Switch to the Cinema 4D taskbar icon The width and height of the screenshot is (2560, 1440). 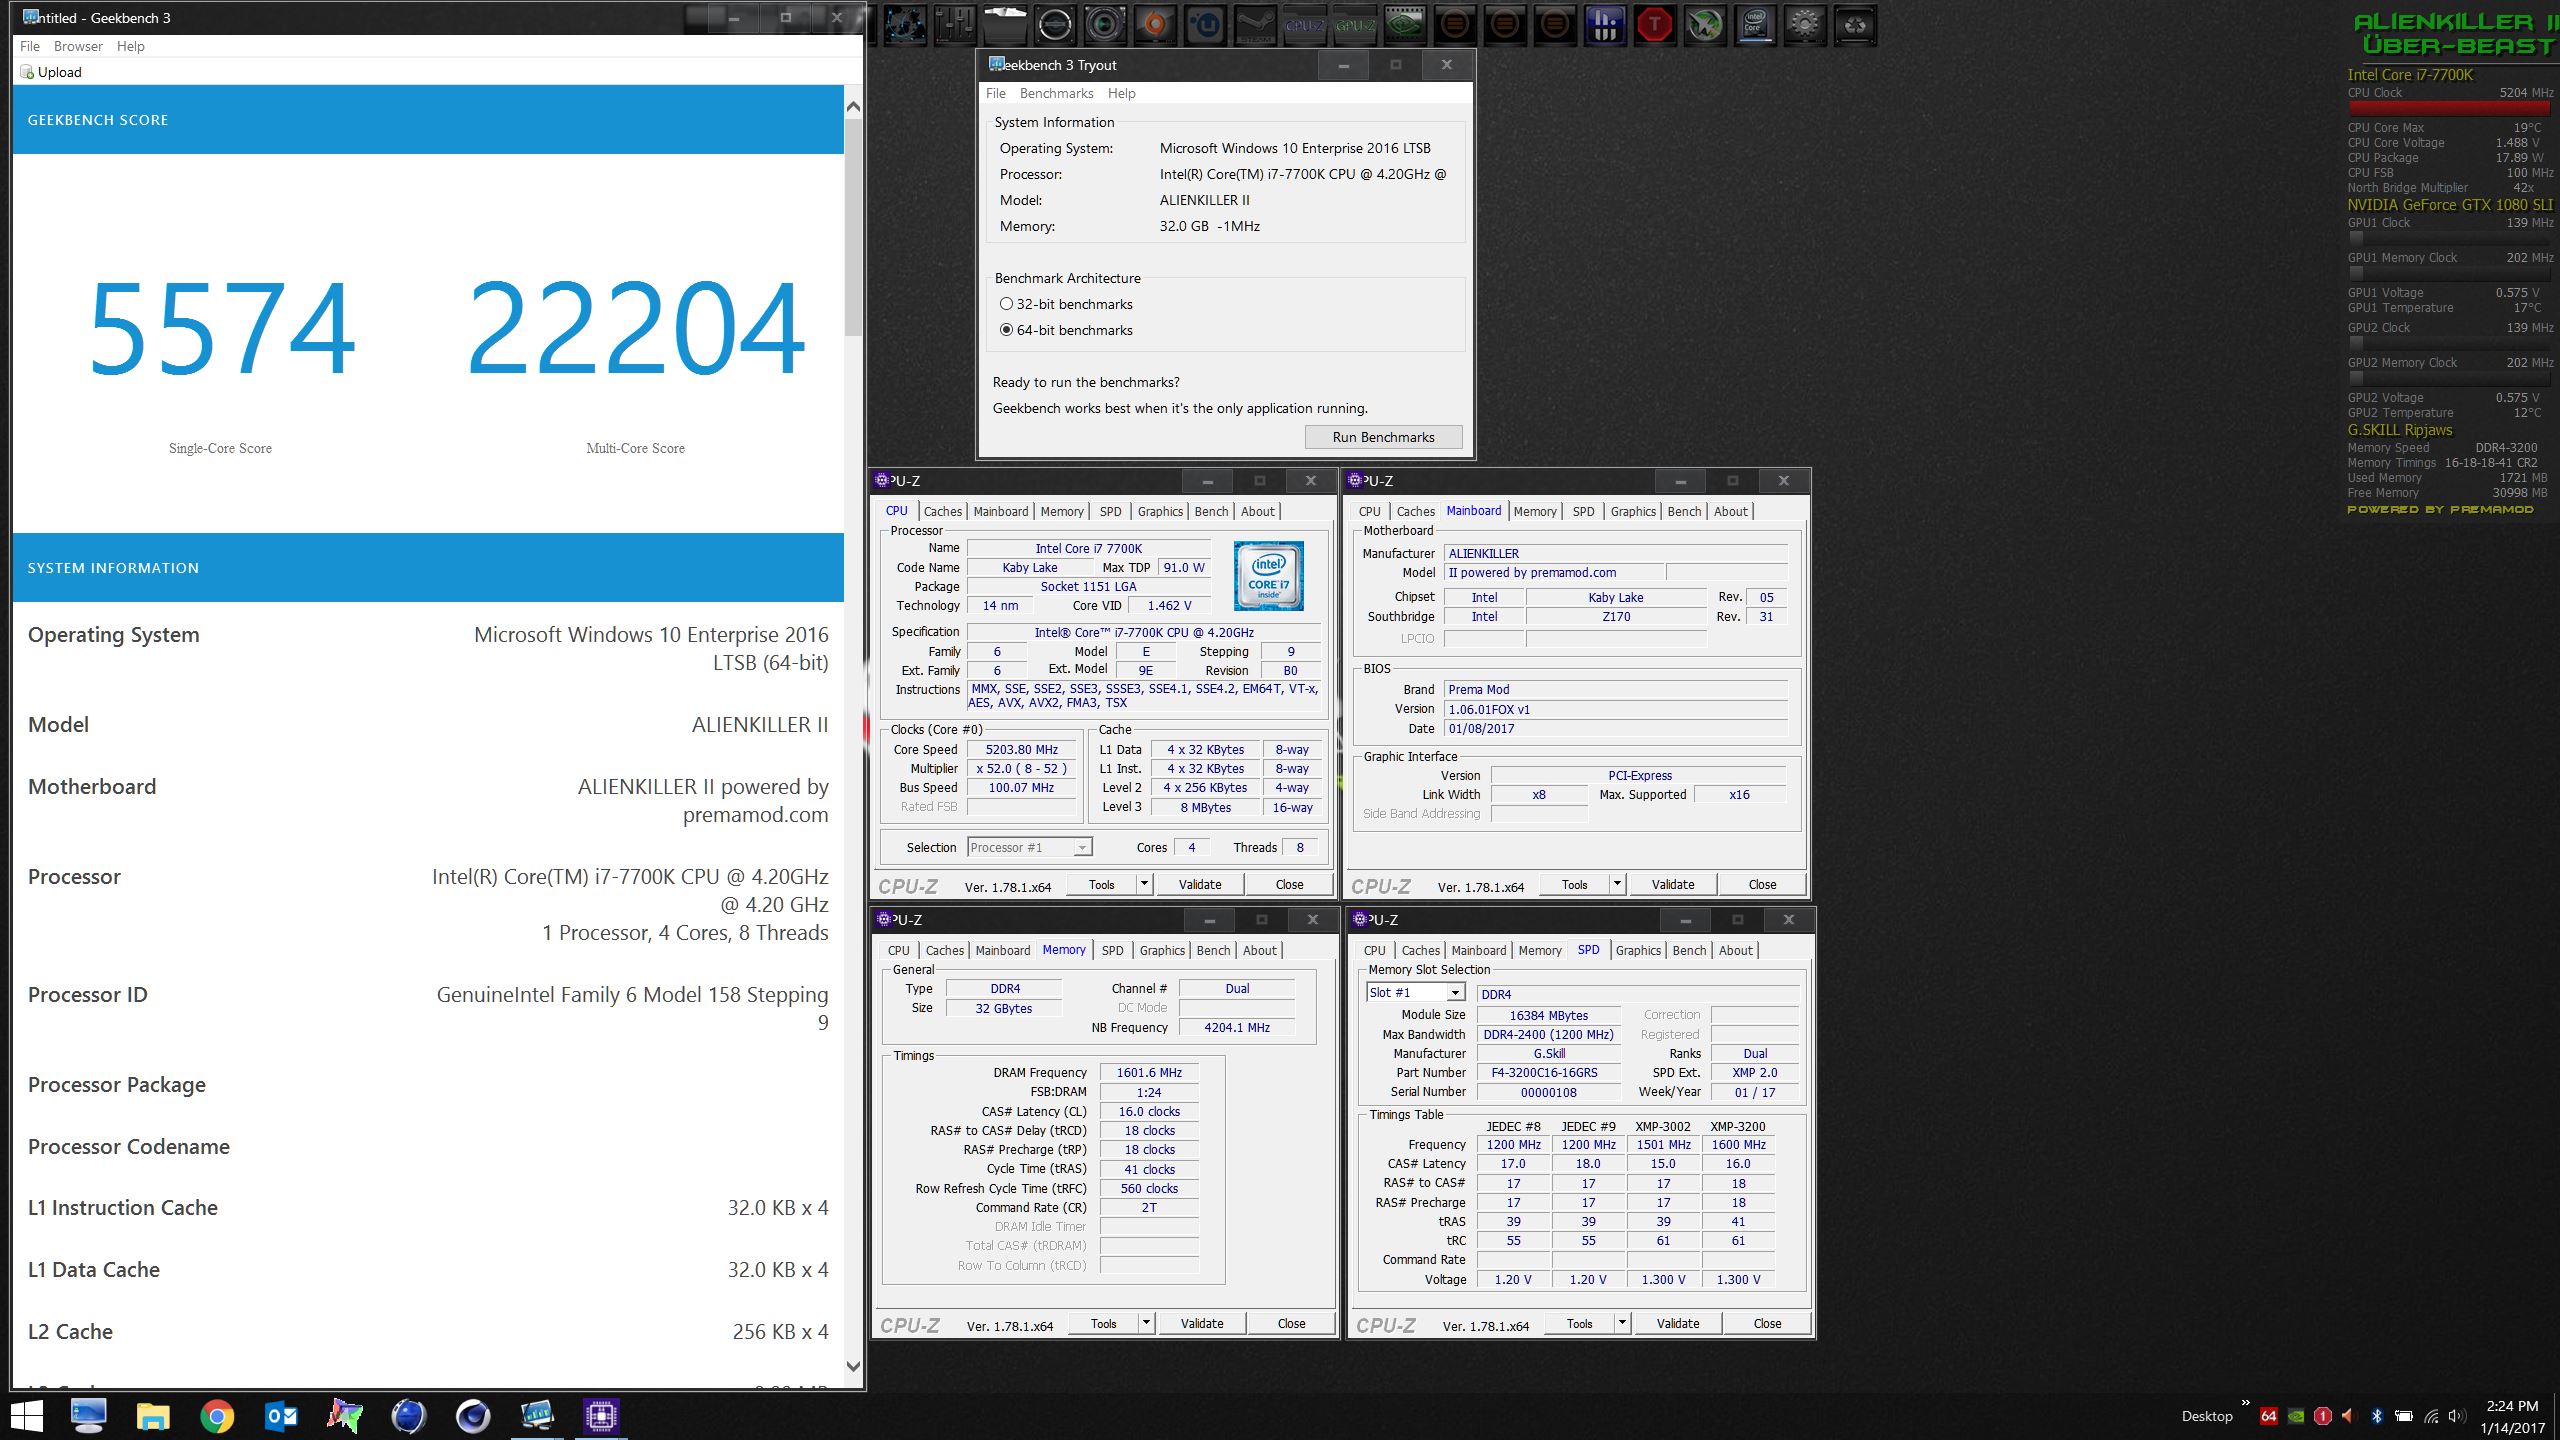(x=473, y=1416)
